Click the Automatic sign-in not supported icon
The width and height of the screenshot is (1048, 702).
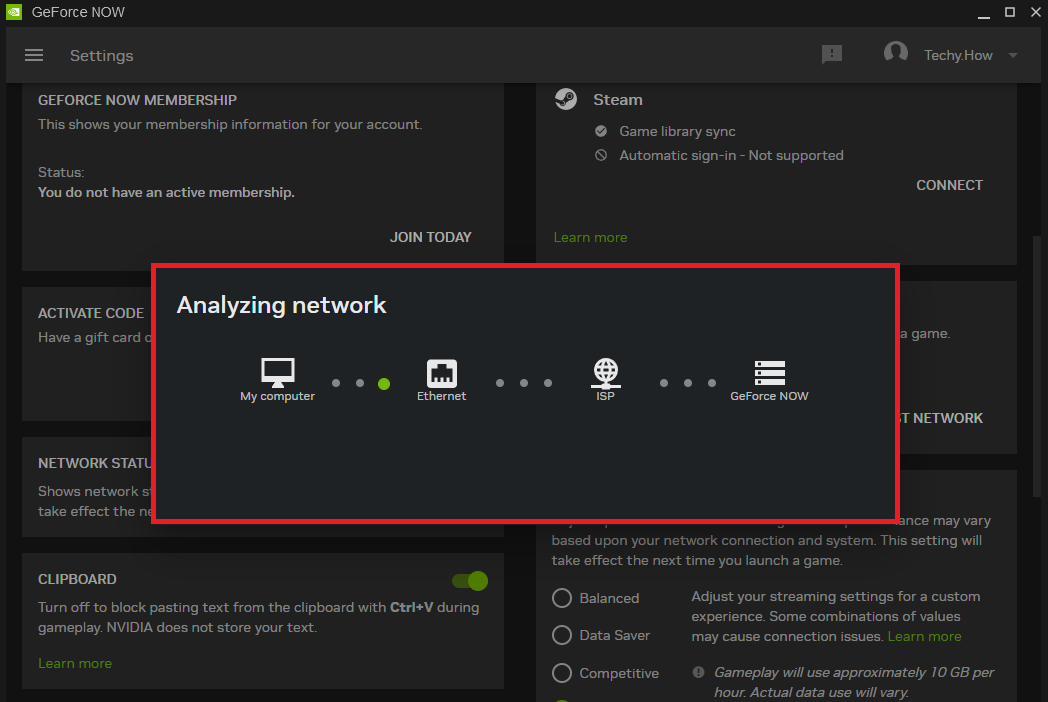(601, 155)
